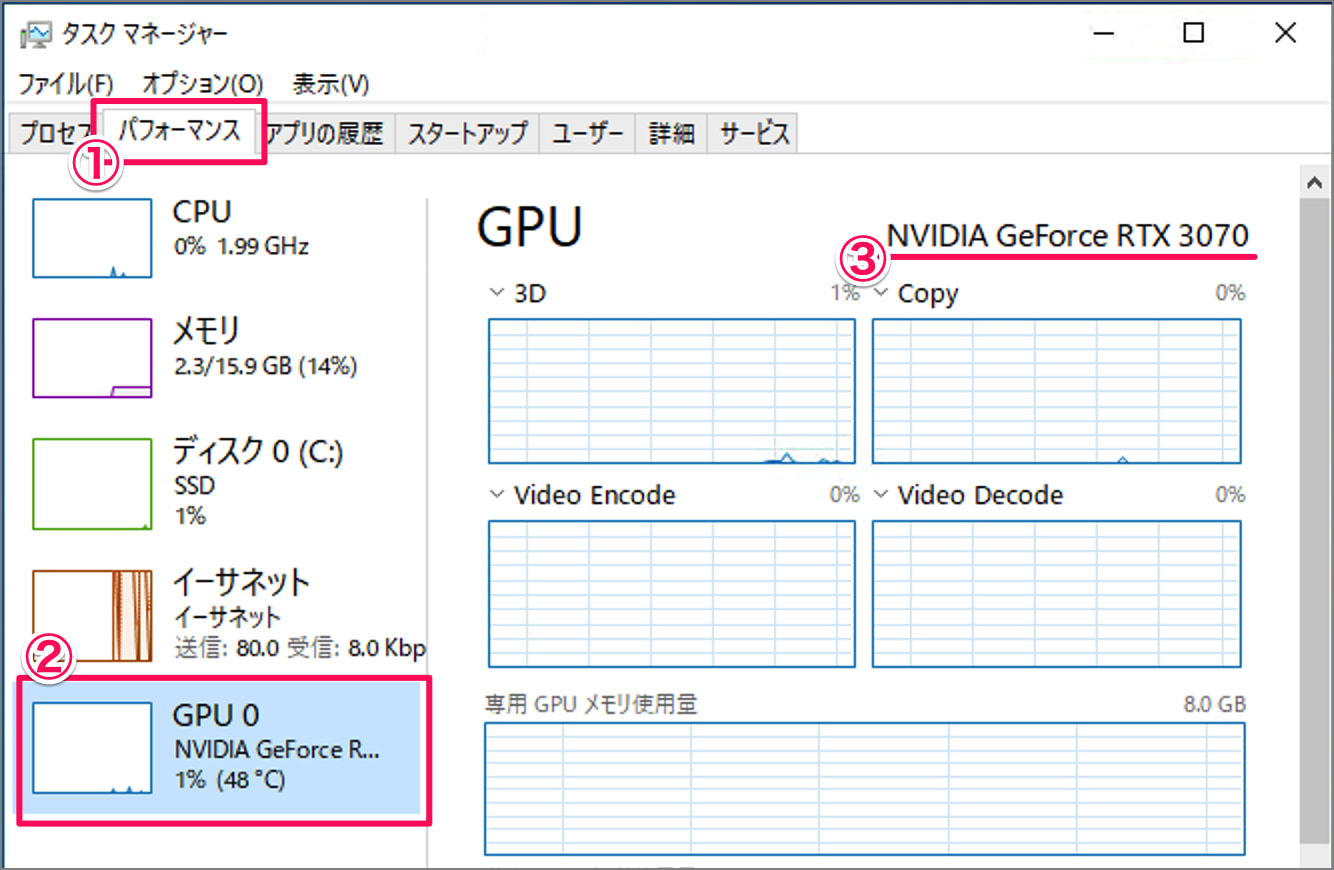
Task: Switch to the スタートアップ tab
Action: (x=467, y=134)
